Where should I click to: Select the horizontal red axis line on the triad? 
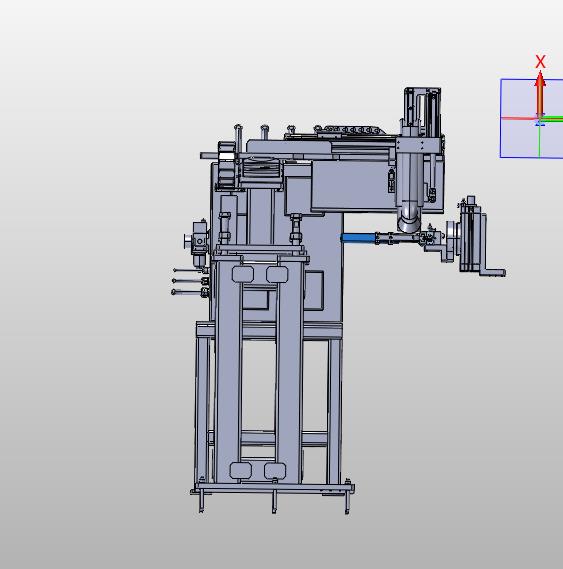click(x=519, y=118)
